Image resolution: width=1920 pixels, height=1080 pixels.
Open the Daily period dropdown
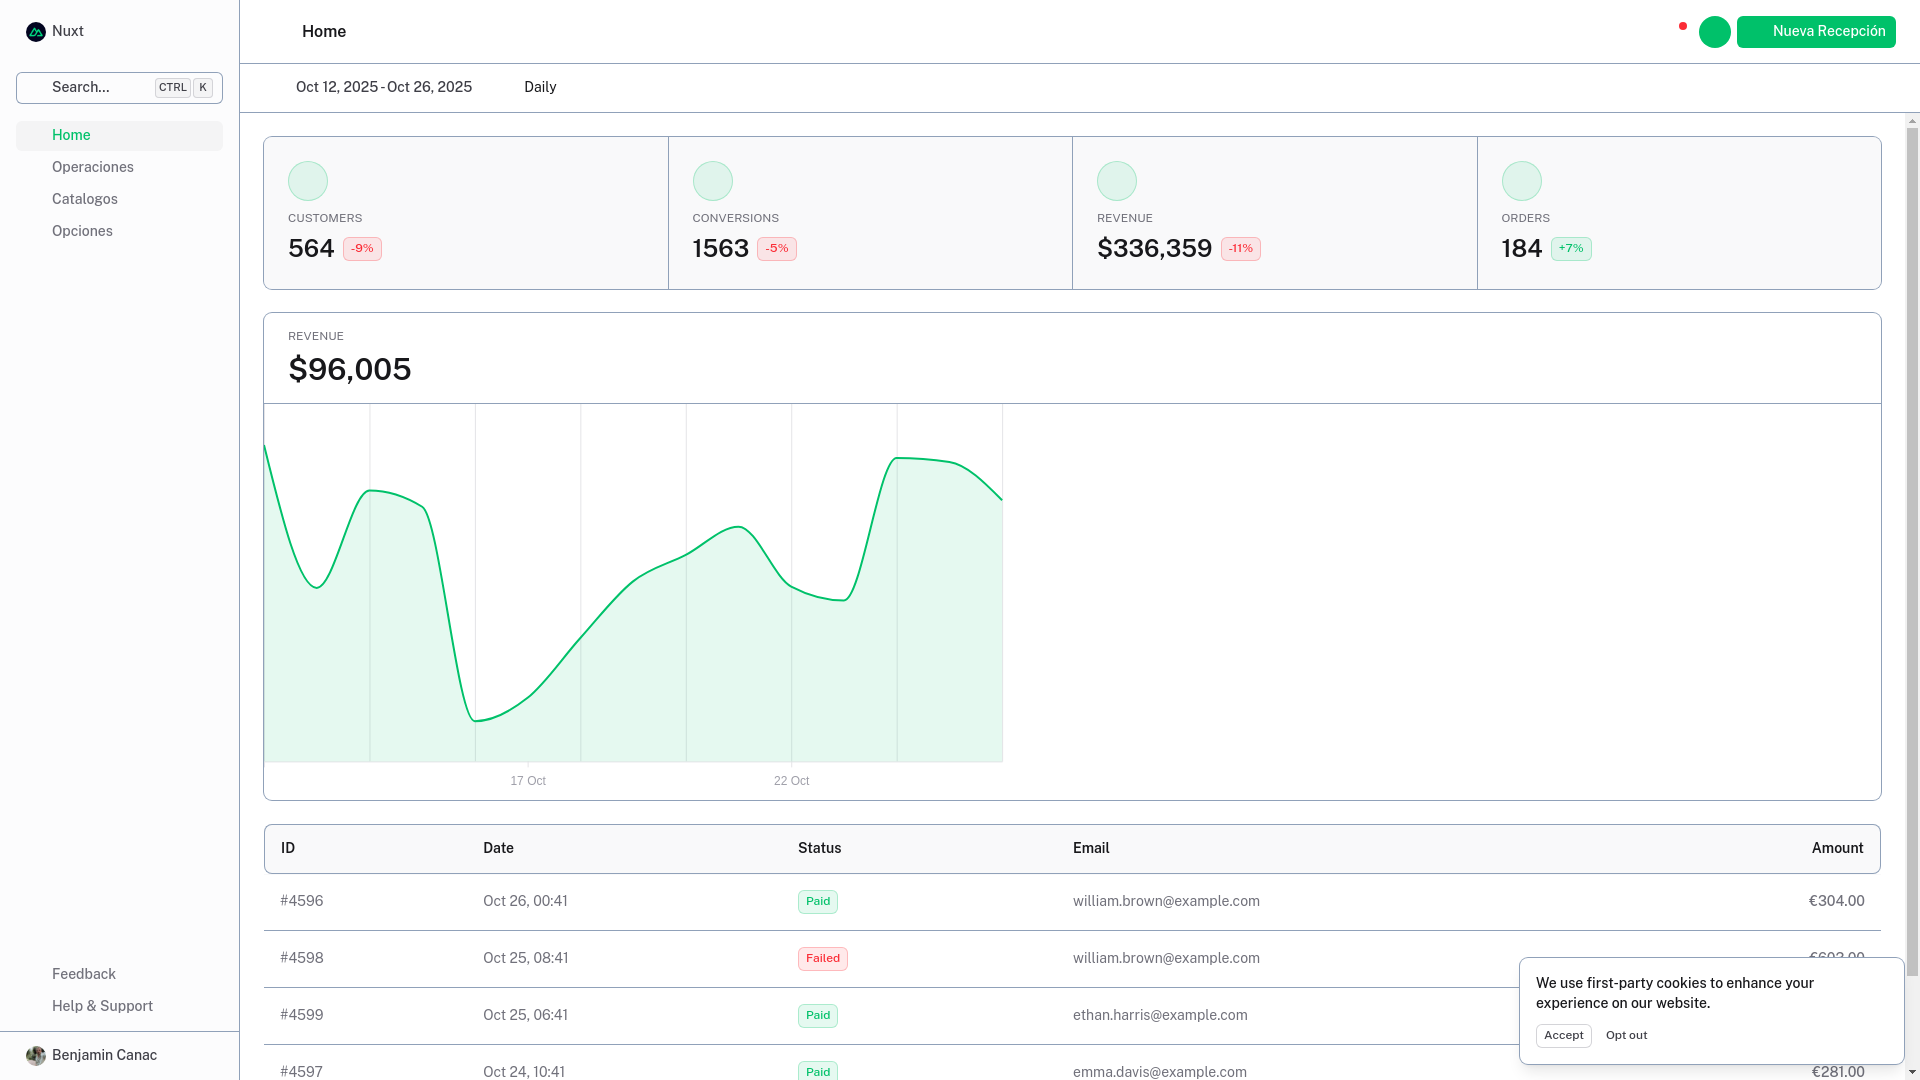coord(540,87)
